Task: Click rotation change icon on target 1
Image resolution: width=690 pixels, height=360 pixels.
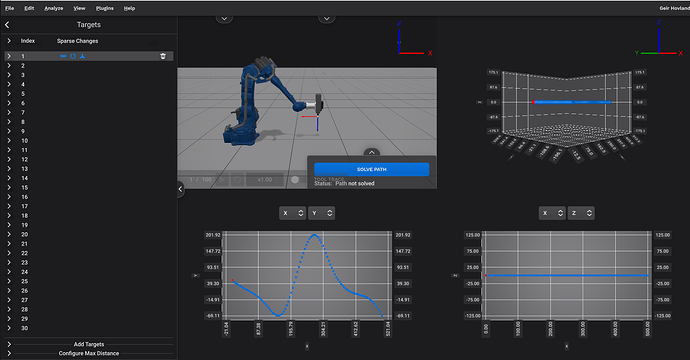Action: (x=73, y=56)
